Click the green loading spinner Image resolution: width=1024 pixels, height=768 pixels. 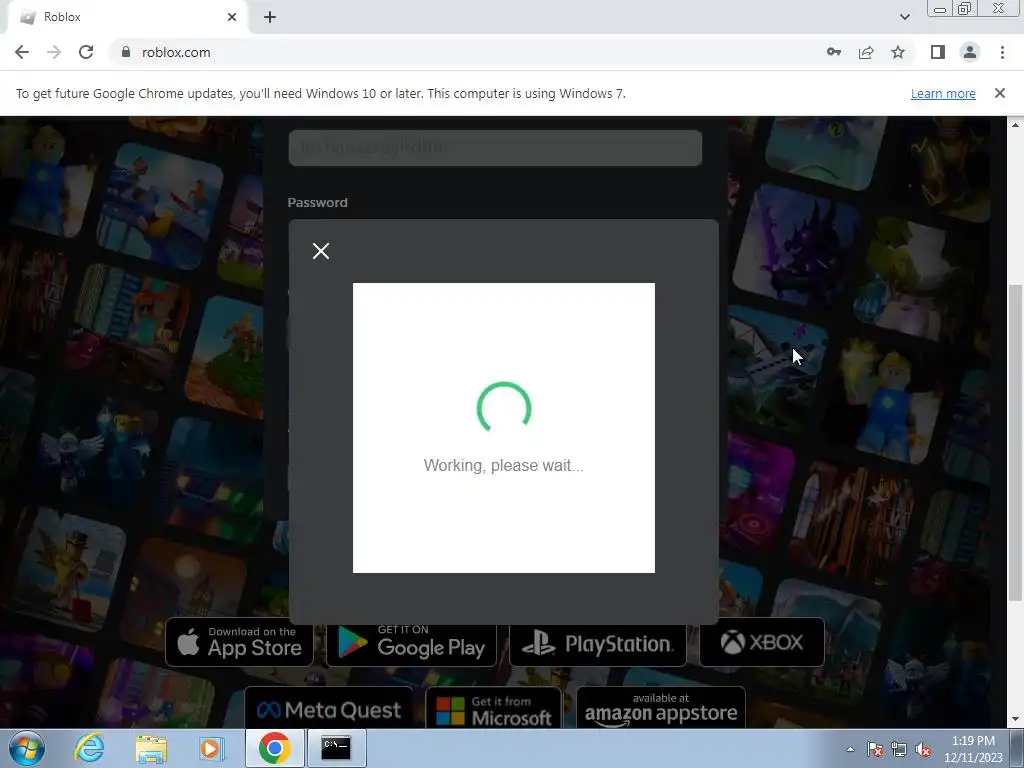(x=504, y=408)
